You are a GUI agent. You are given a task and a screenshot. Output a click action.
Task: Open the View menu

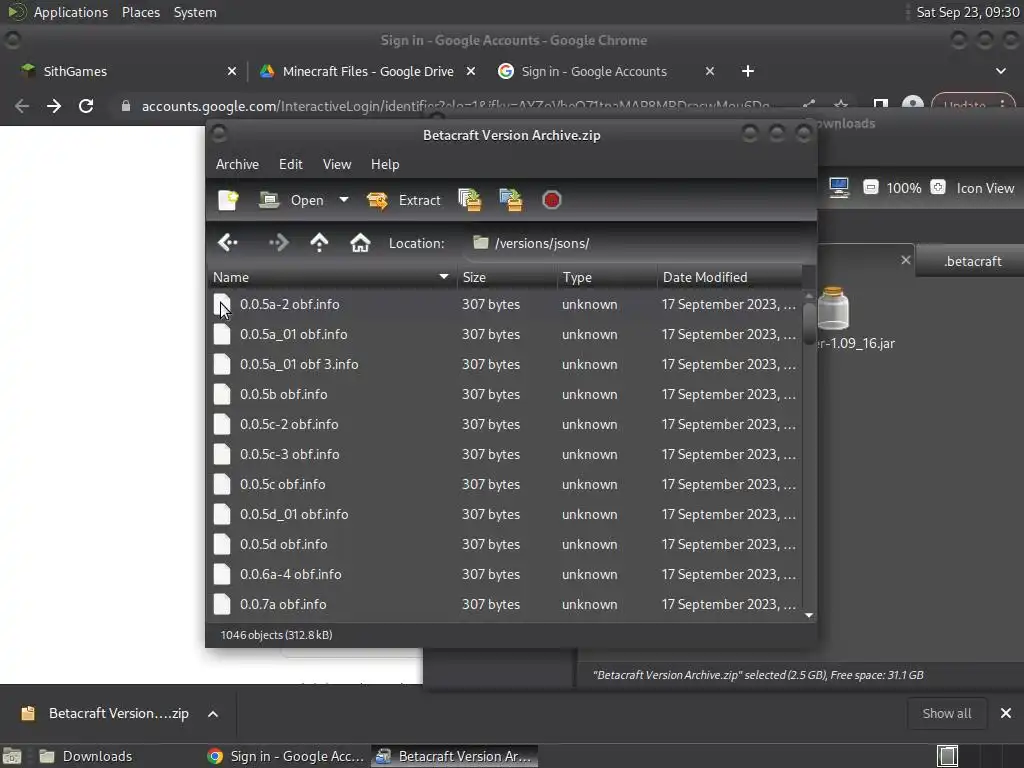(337, 165)
